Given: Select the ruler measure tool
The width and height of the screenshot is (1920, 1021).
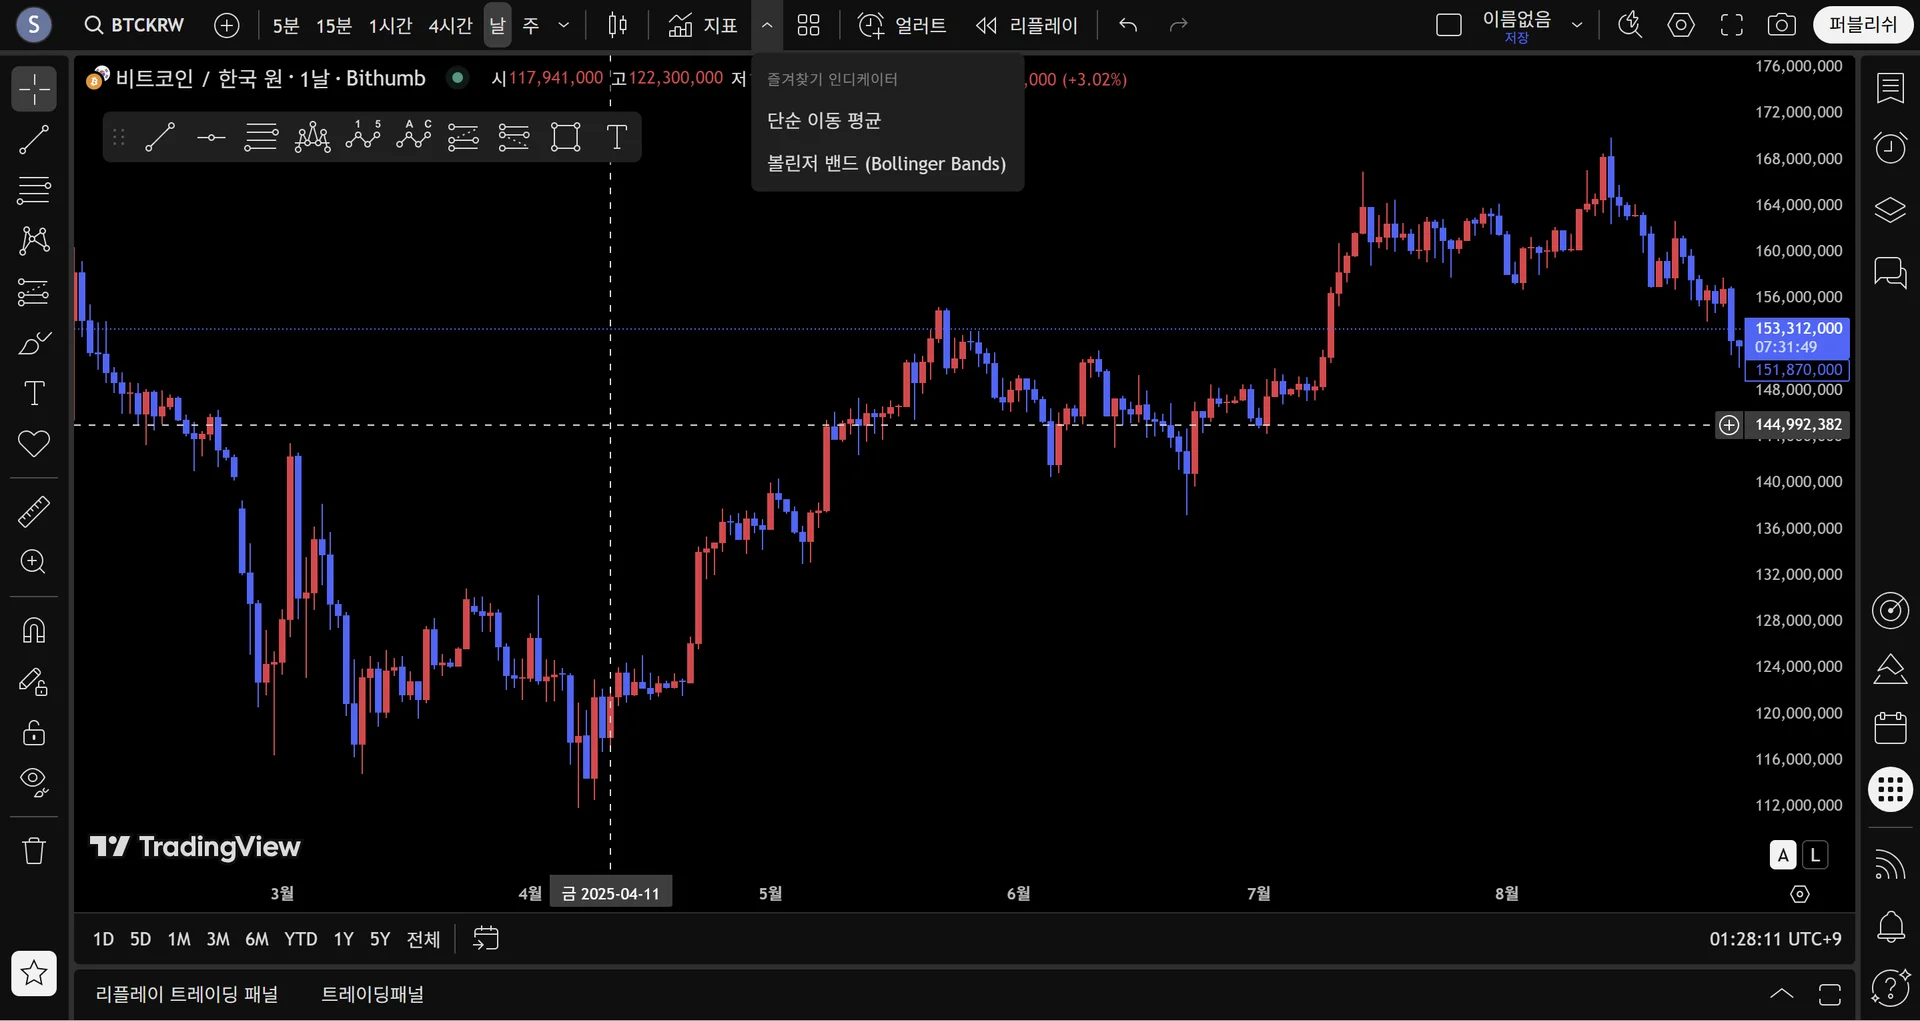Looking at the screenshot, I should 34,512.
